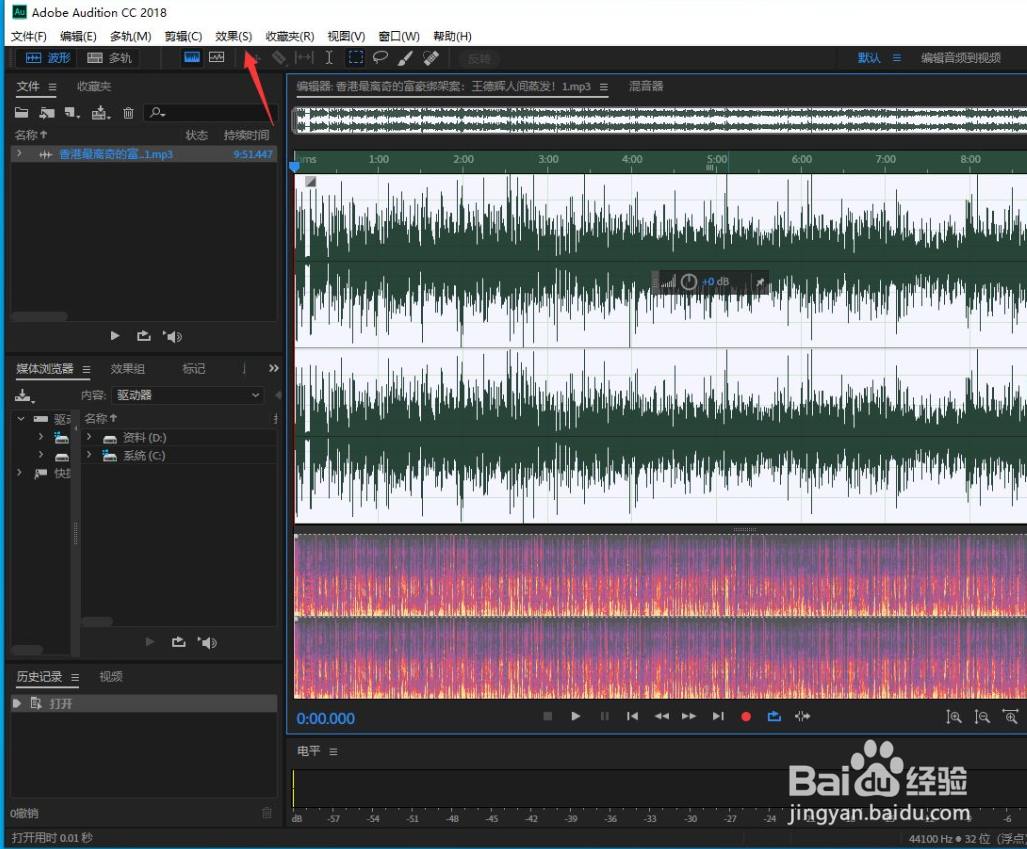Open the 编辑(E) menu

pos(78,36)
